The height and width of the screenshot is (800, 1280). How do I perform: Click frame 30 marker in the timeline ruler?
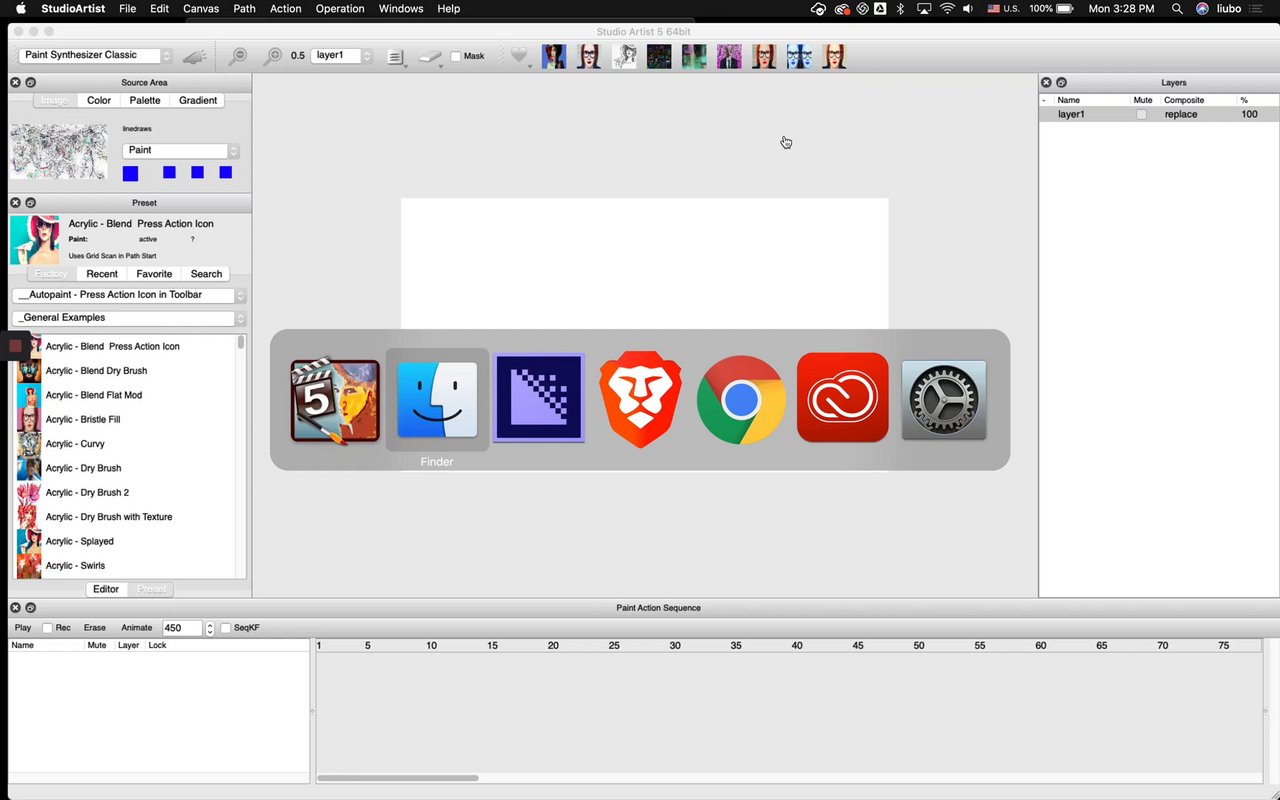(675, 646)
